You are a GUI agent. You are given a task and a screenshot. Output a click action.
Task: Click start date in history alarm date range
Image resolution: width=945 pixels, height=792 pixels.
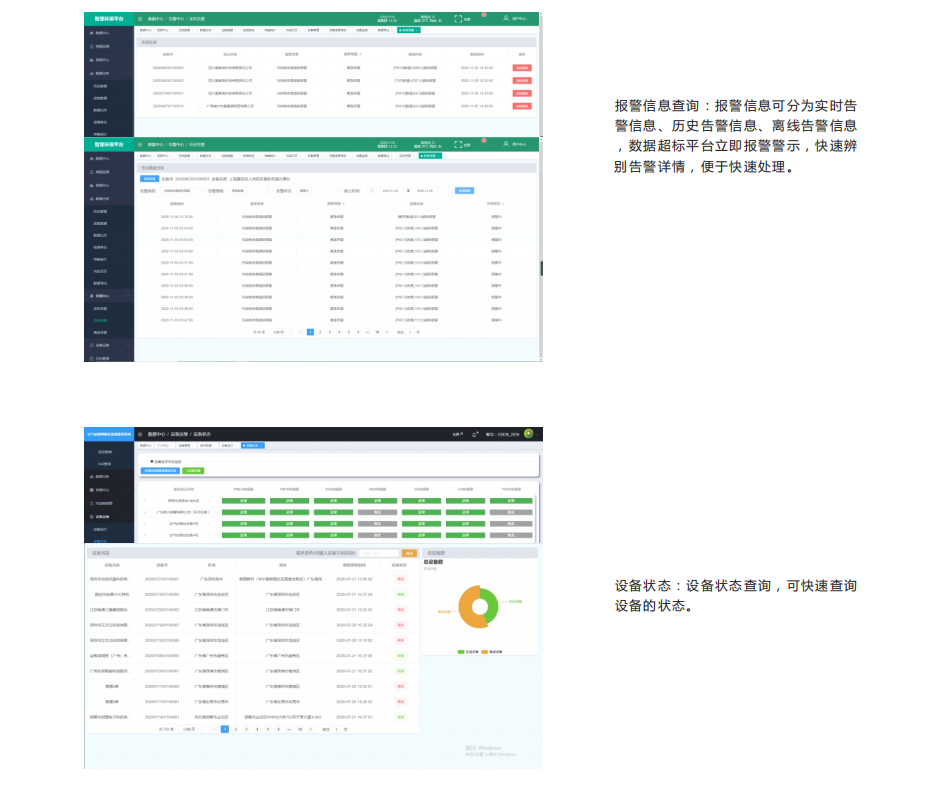[x=390, y=191]
